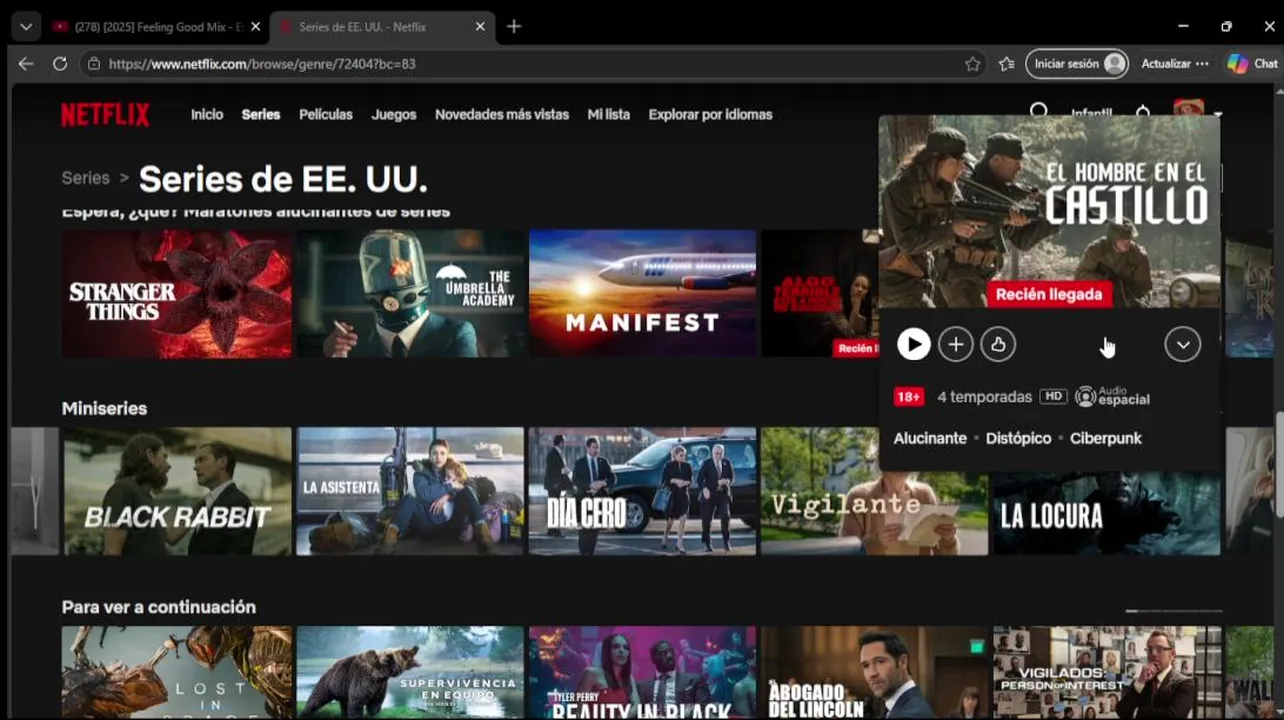Click the Distópico genre tag
Viewport: 1284px width, 720px height.
pyautogui.click(x=1018, y=438)
